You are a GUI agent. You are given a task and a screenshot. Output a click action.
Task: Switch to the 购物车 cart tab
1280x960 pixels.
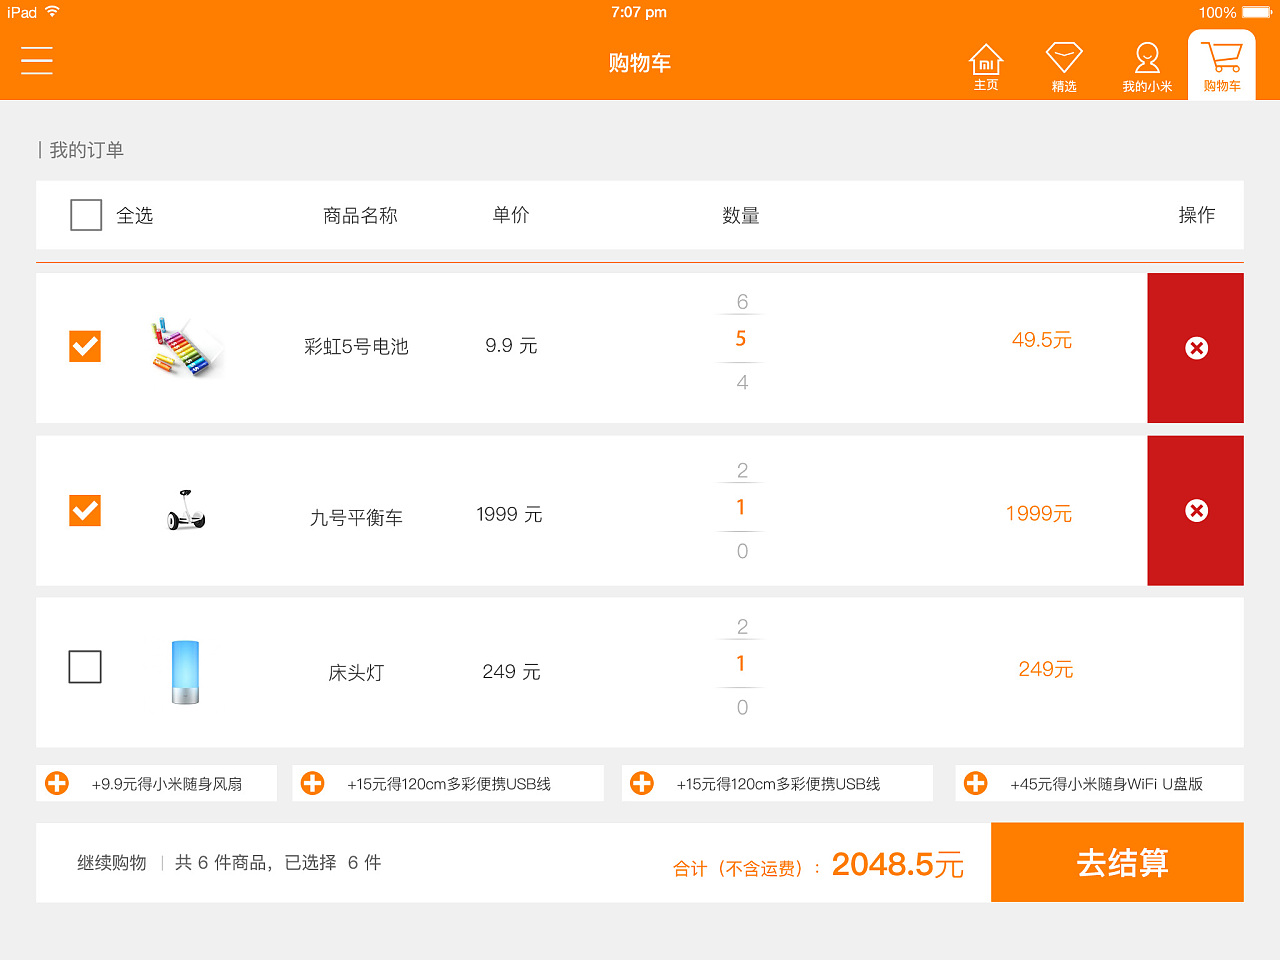(x=1222, y=64)
